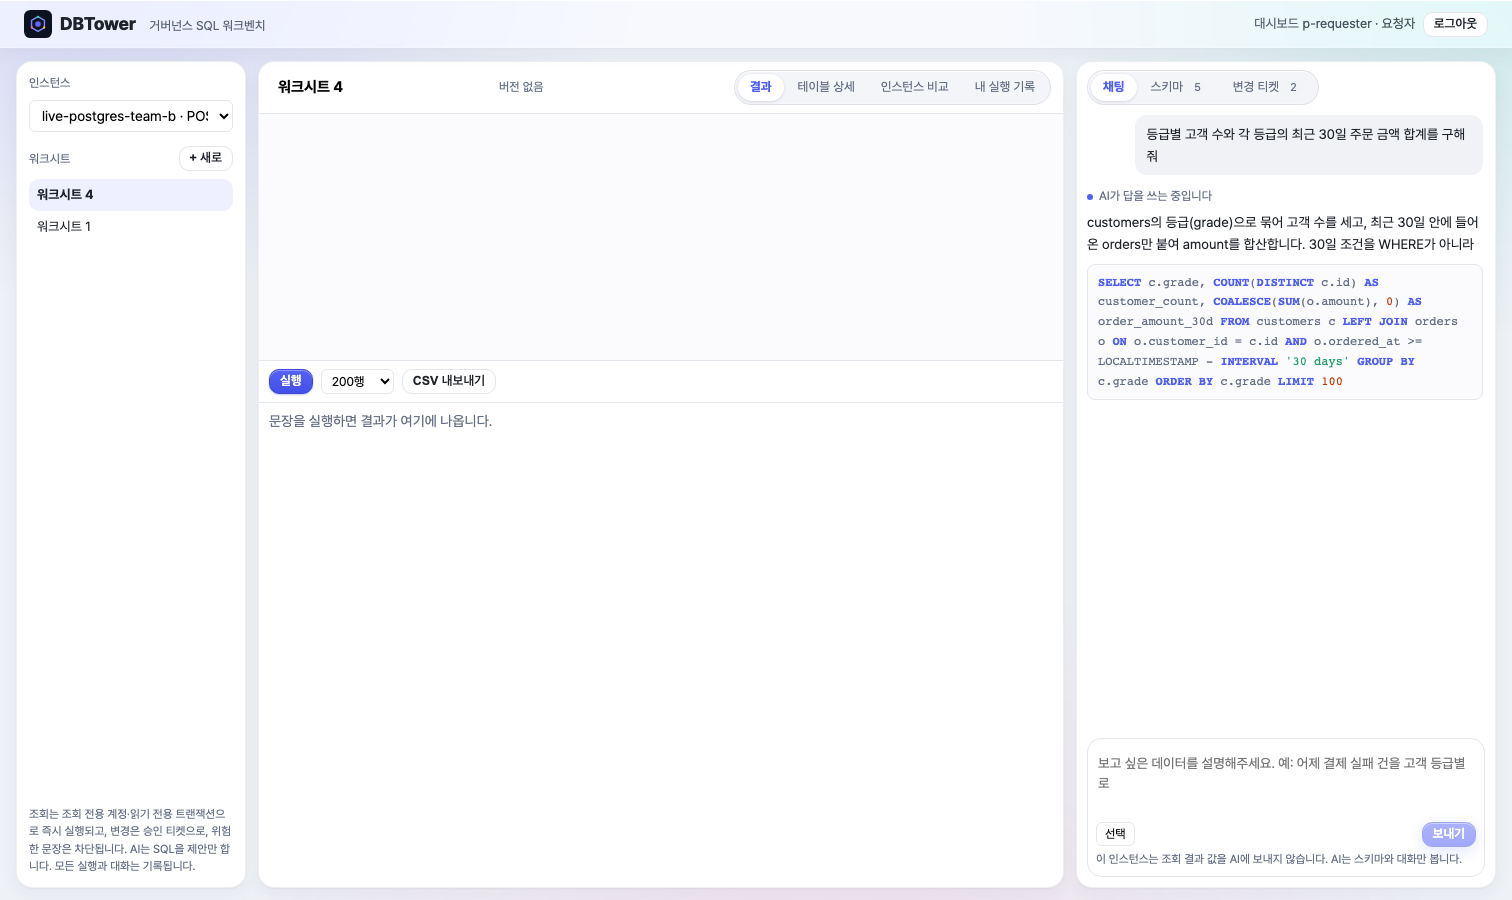Click the 문장을 실행하면 결과가 placeholder text
1512x900 pixels.
coord(381,421)
